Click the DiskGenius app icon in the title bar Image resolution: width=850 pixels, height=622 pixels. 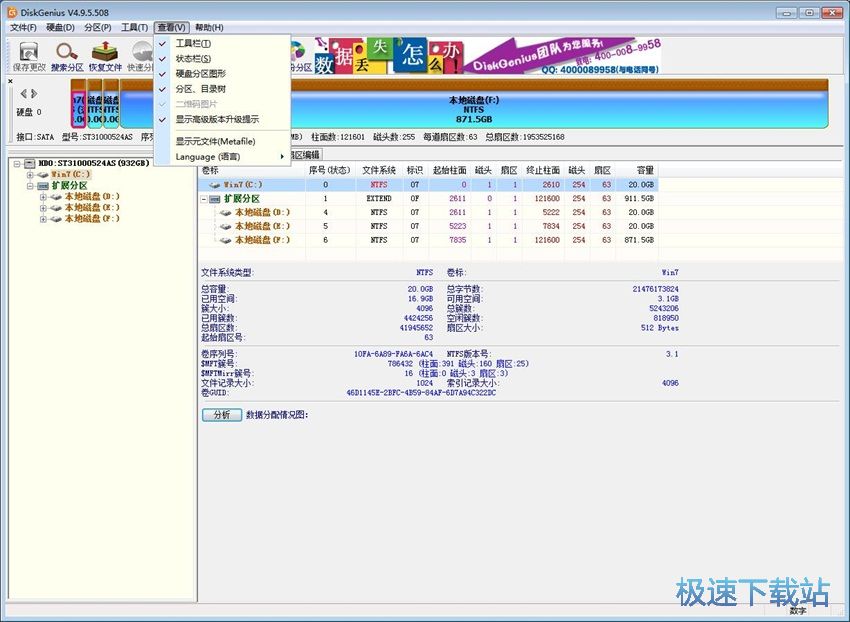click(12, 12)
